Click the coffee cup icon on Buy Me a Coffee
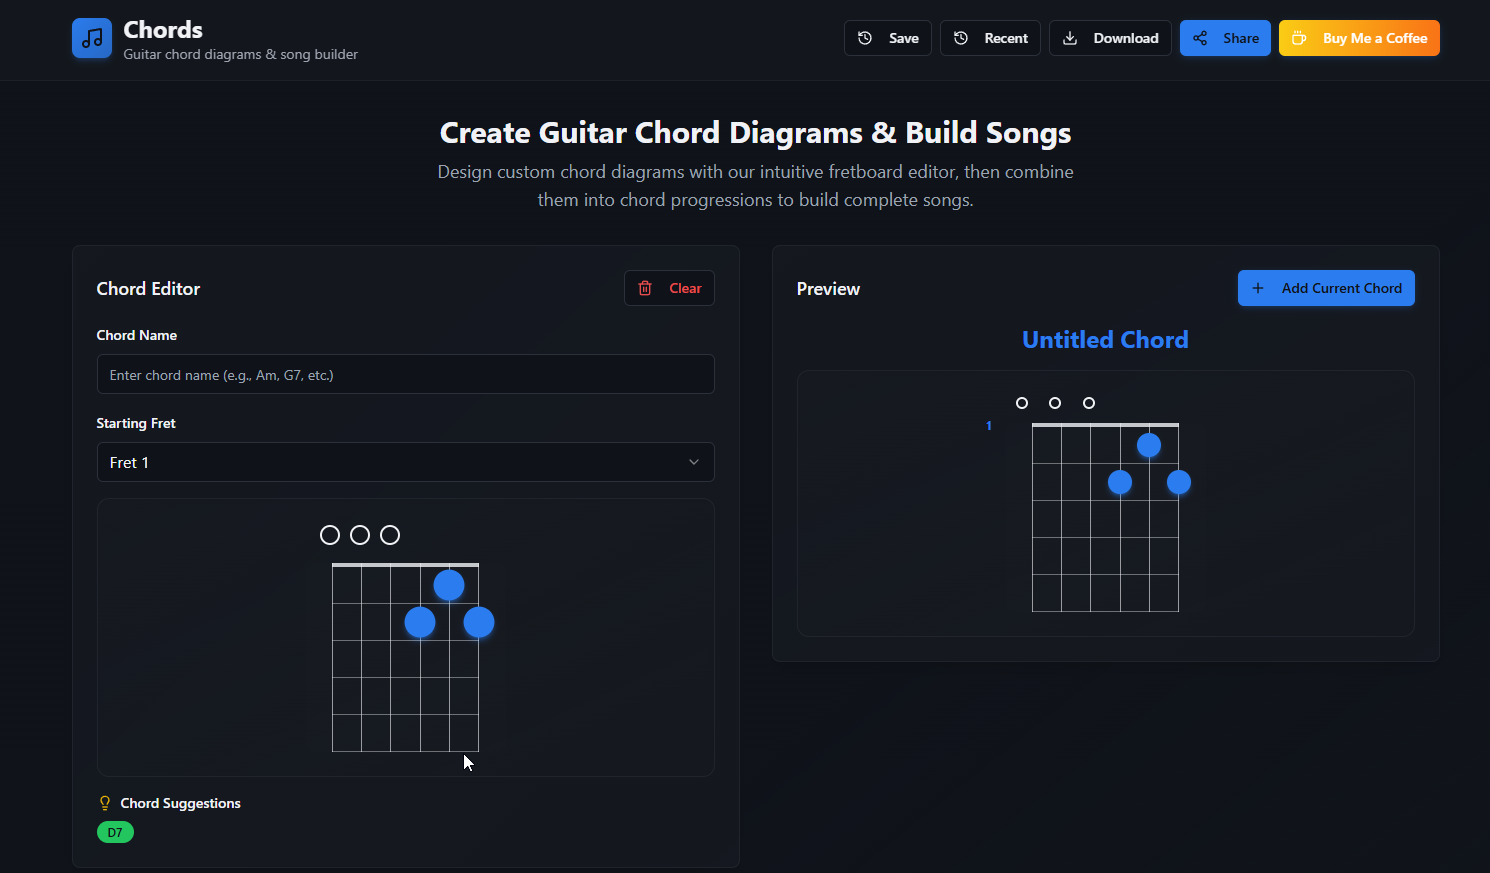The image size is (1490, 873). click(1299, 38)
